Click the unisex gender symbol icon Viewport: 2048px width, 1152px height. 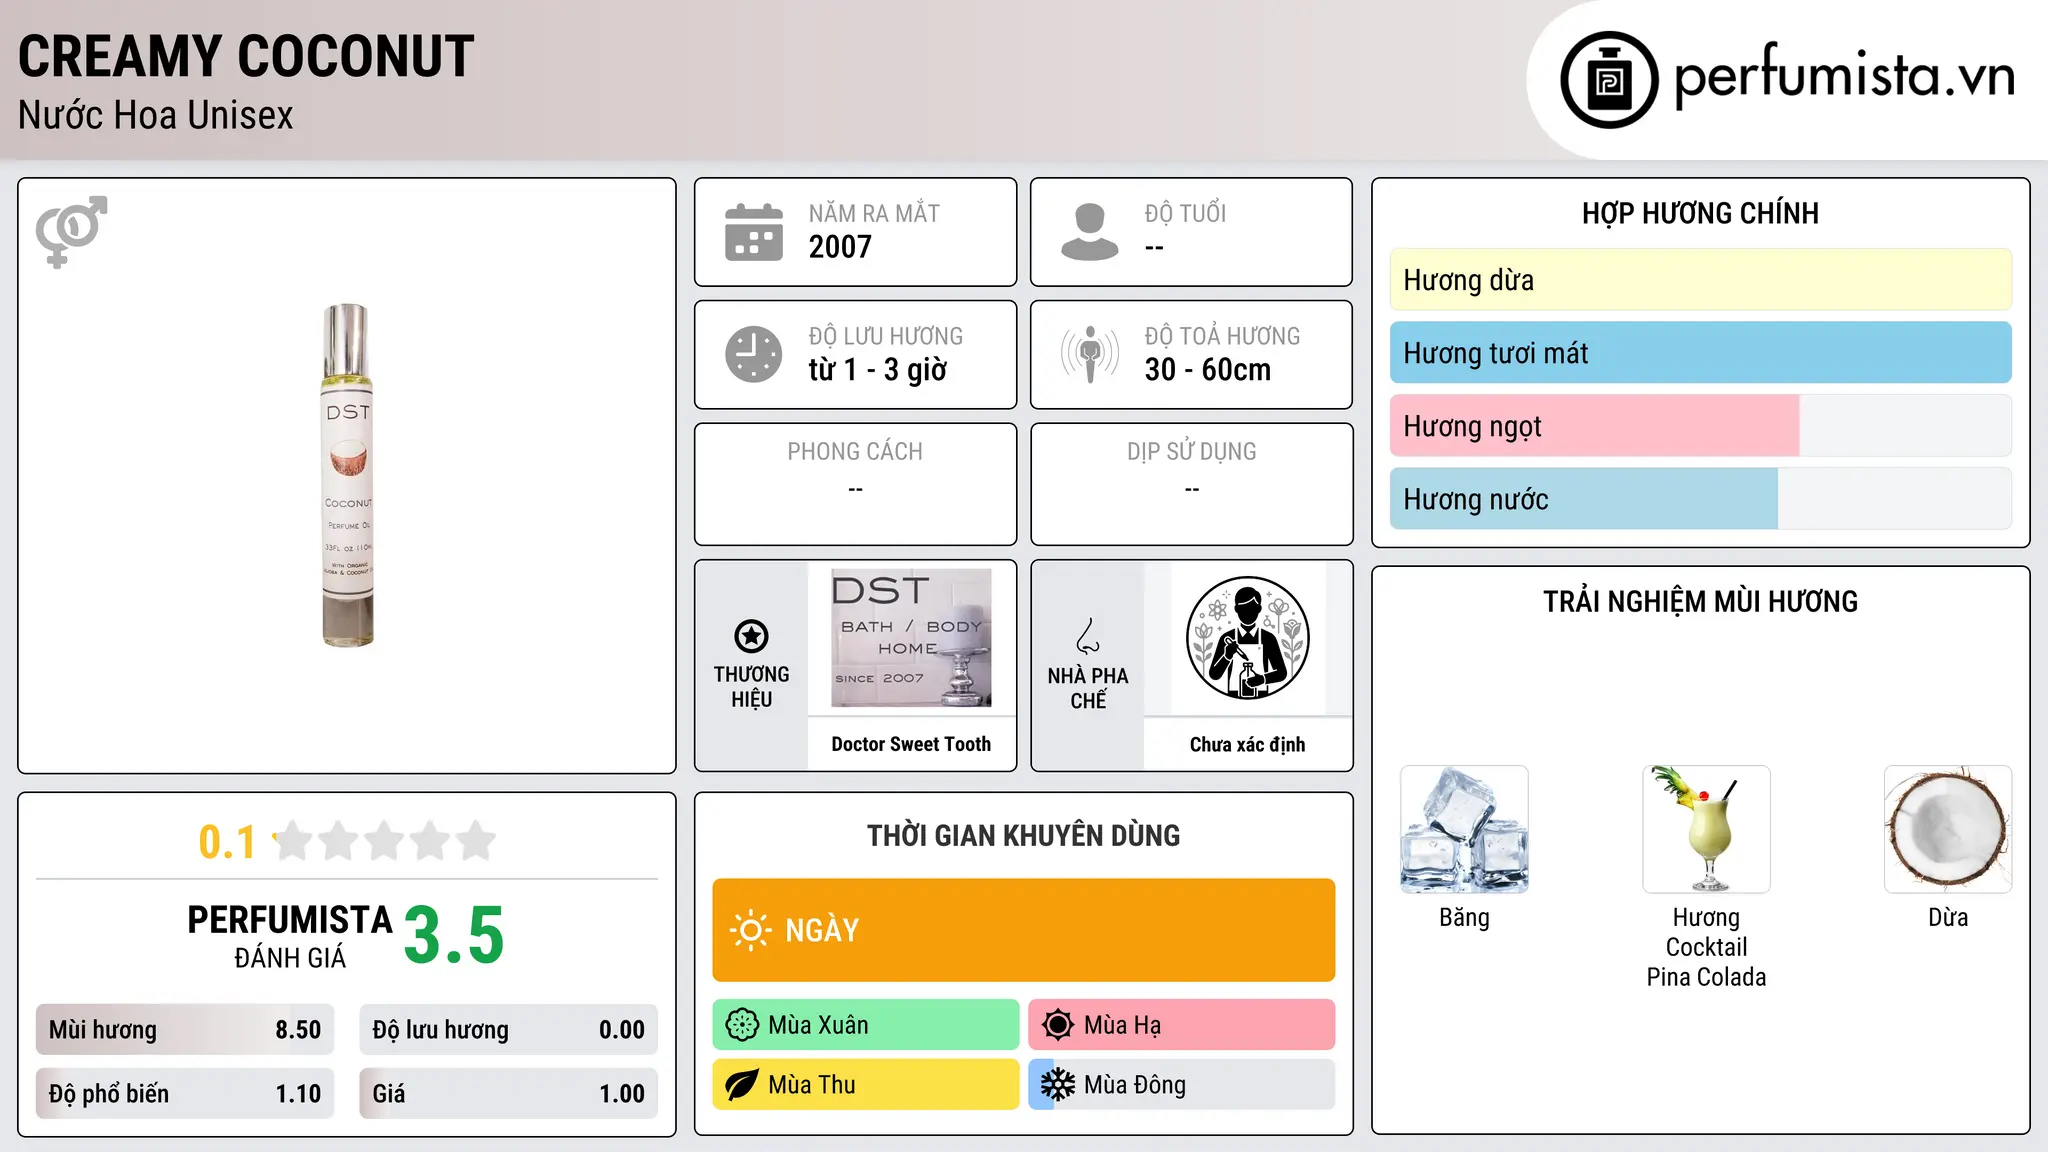[71, 232]
